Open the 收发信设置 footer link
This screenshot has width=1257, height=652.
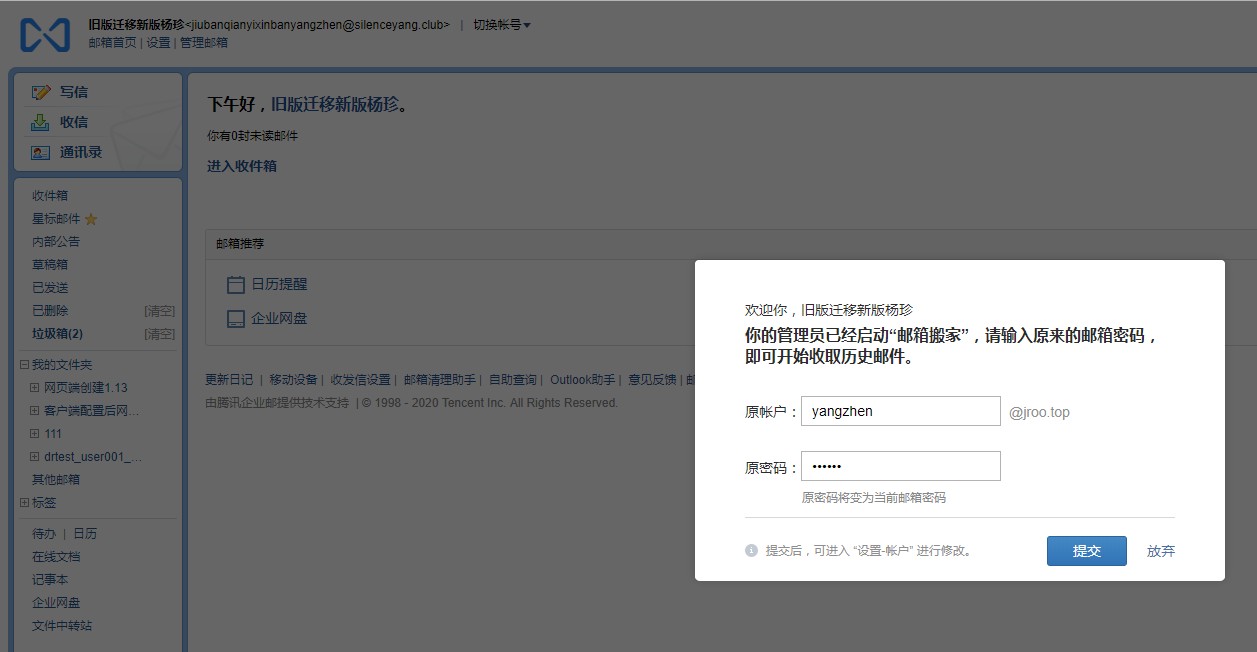point(360,380)
